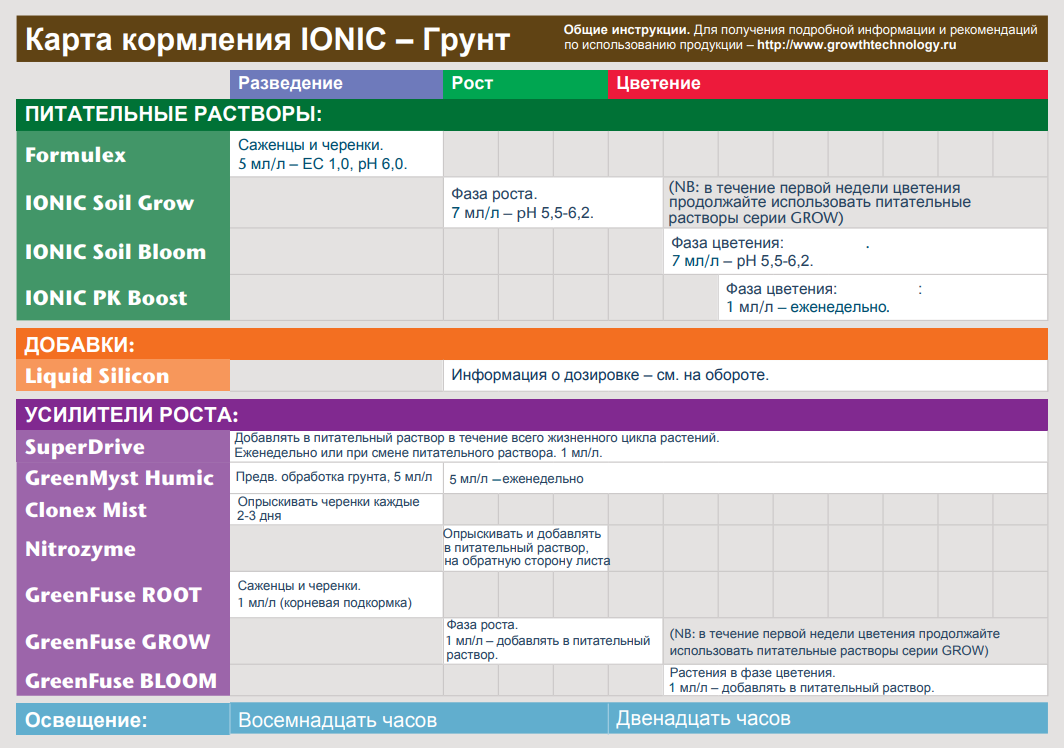Select the 'Цветение' phase header
This screenshot has width=1064, height=748.
pyautogui.click(x=827, y=84)
